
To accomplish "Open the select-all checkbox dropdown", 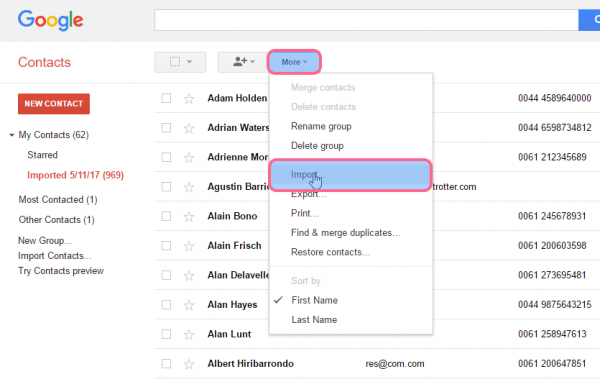I will pyautogui.click(x=180, y=62).
